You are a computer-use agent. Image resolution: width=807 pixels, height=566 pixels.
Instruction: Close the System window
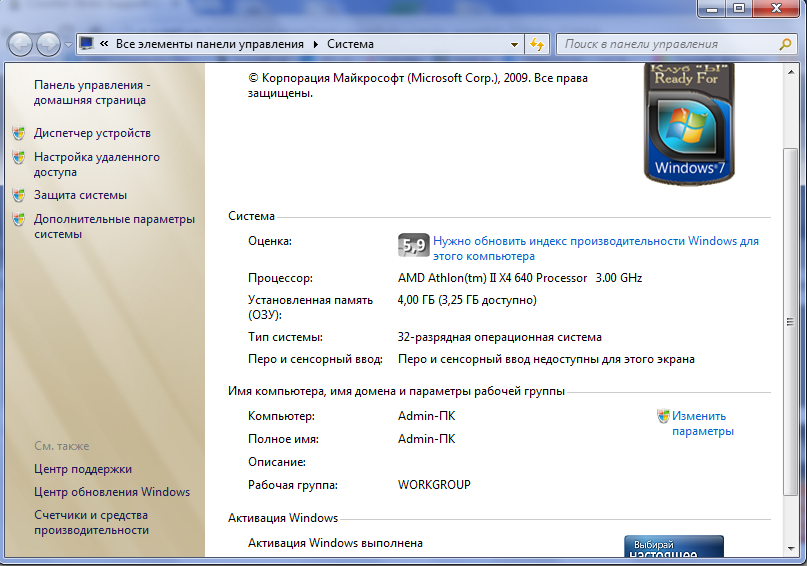[777, 8]
